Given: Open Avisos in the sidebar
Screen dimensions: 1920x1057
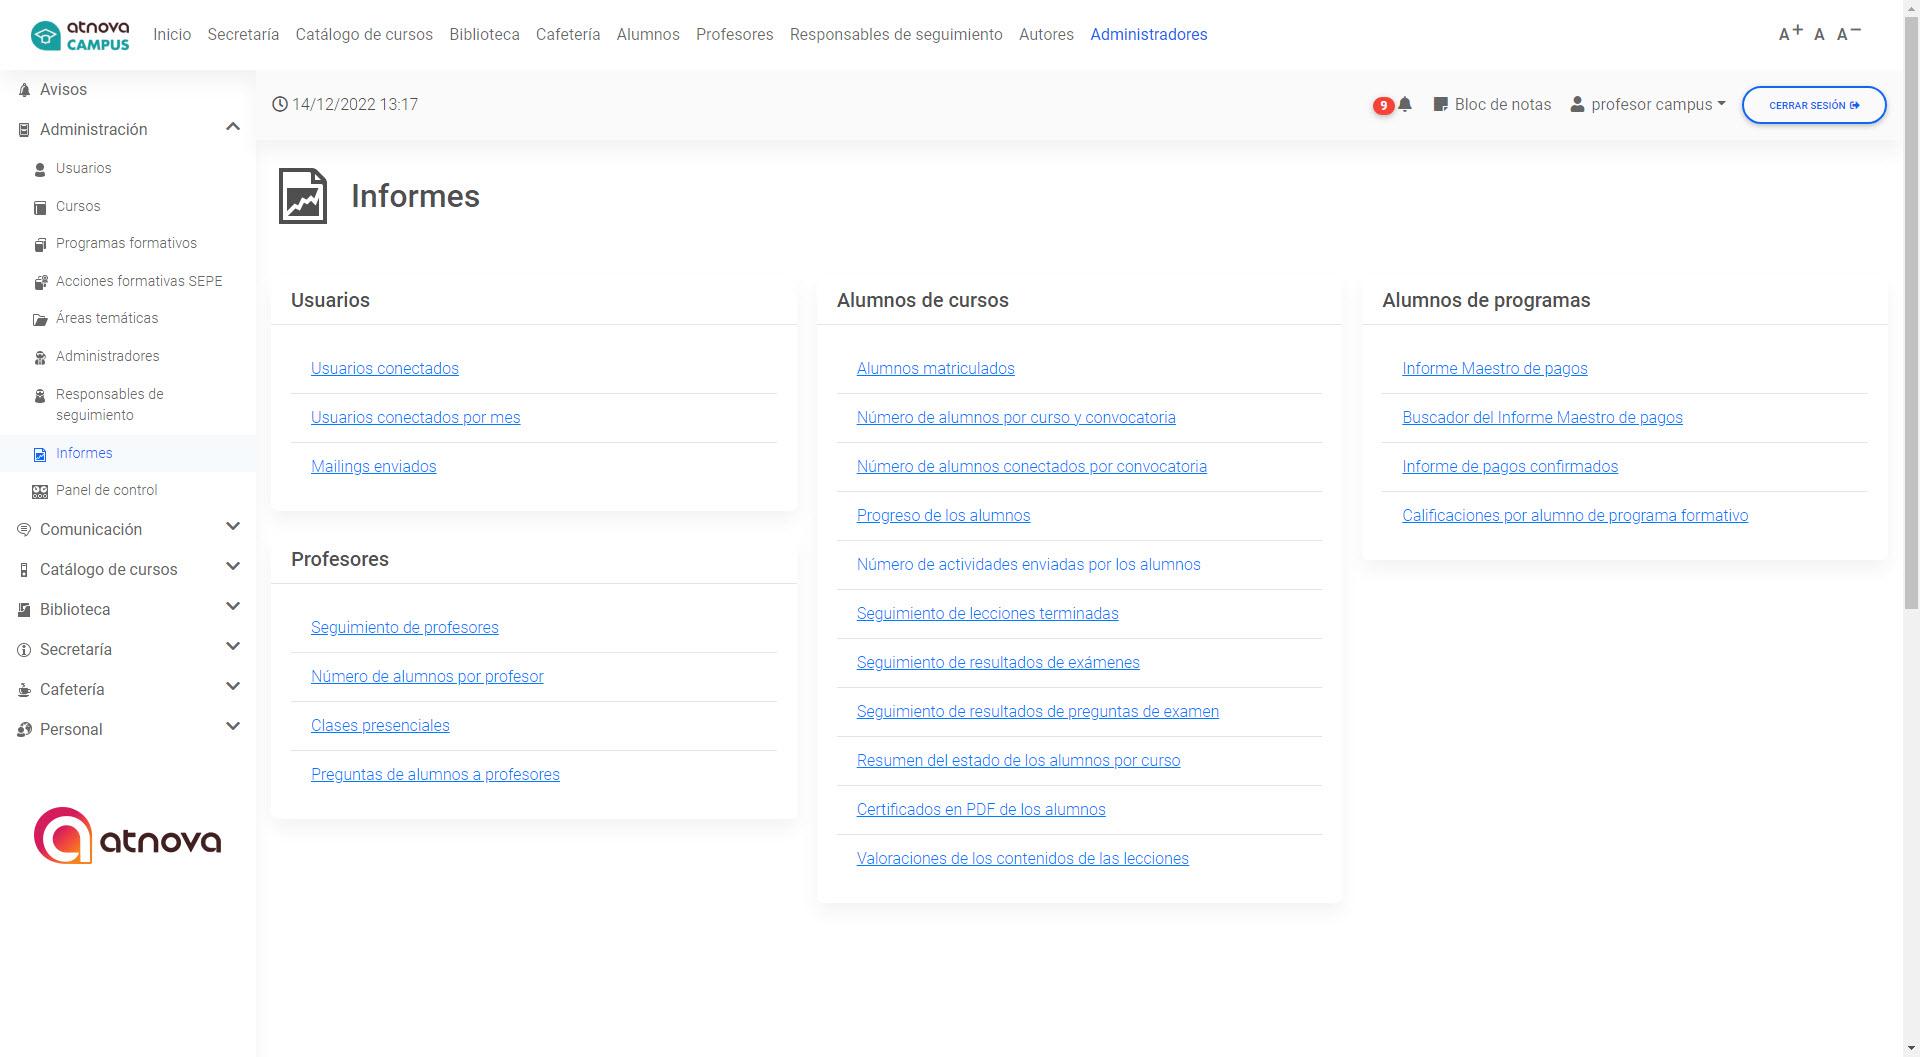Looking at the screenshot, I should [x=63, y=90].
